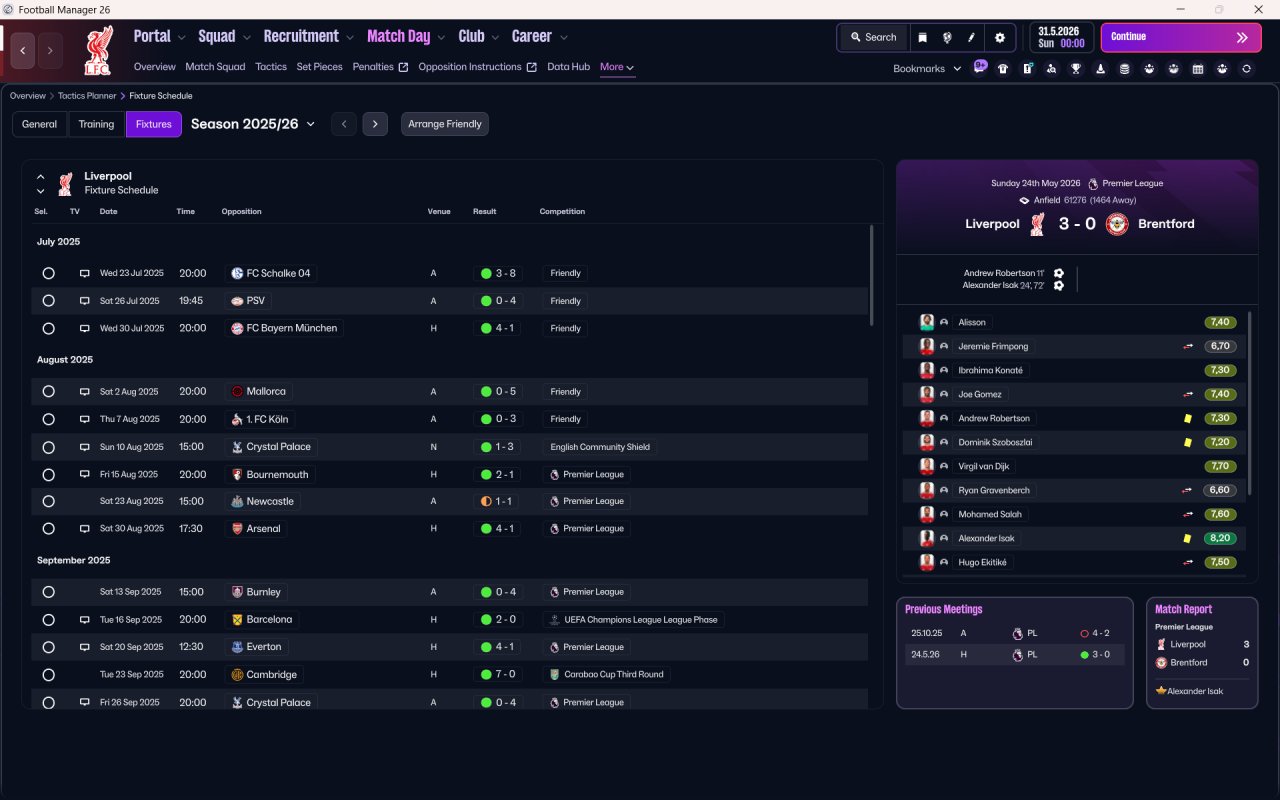
Task: Open the Data Hub submenu item
Action: tap(568, 67)
